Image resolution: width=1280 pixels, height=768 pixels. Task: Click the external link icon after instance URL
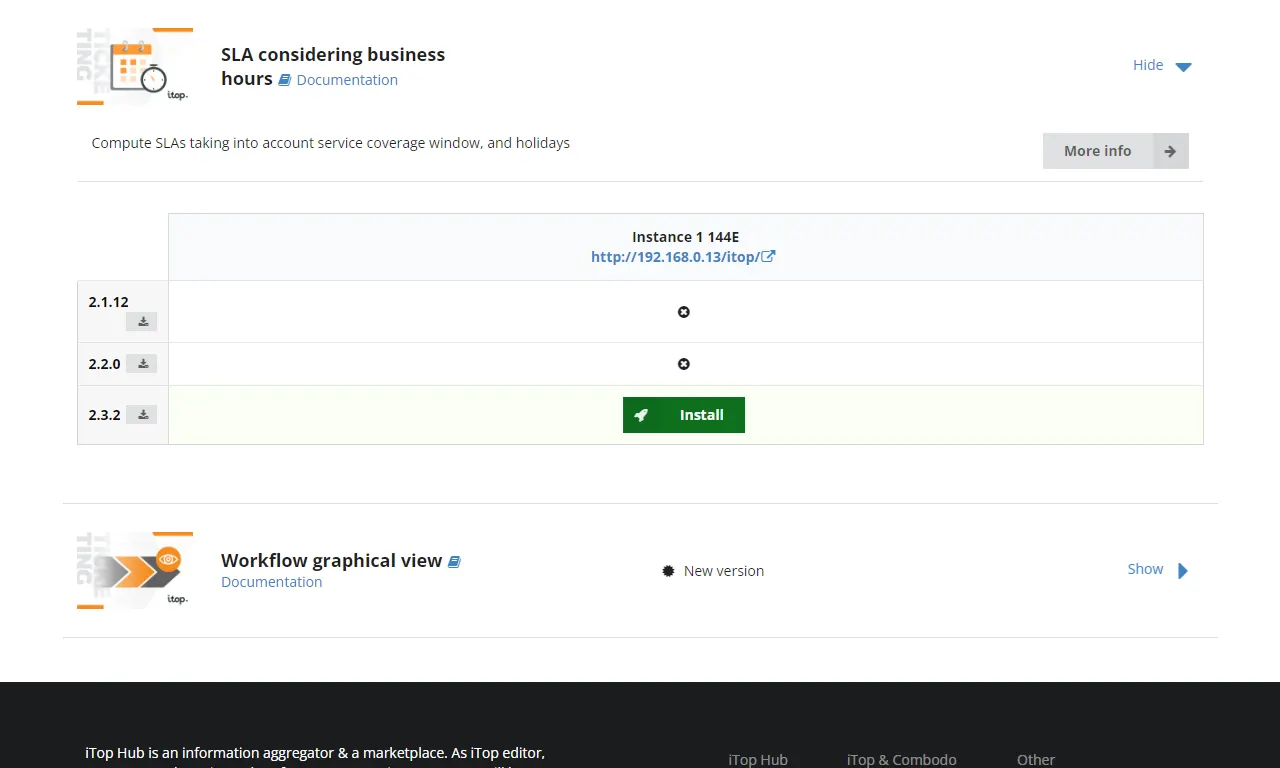pyautogui.click(x=769, y=257)
